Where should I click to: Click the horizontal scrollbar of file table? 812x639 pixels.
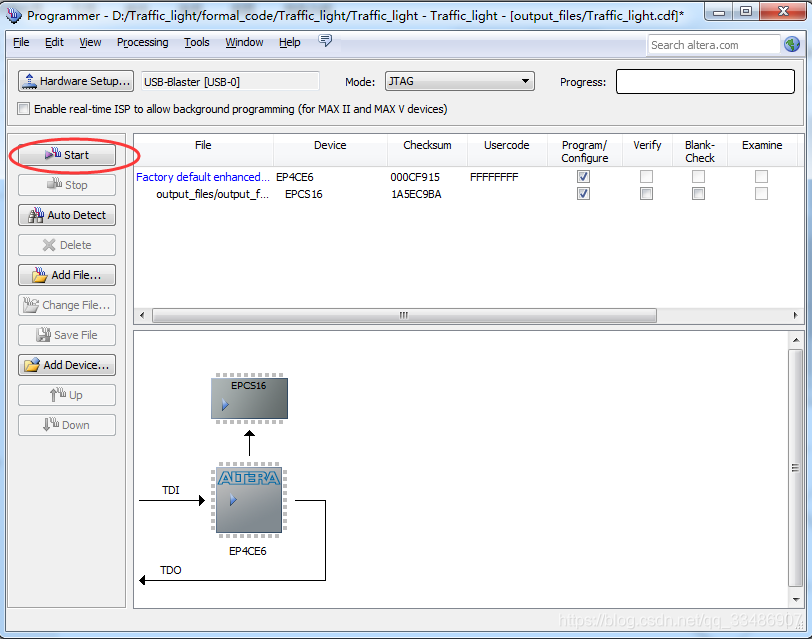[x=404, y=315]
